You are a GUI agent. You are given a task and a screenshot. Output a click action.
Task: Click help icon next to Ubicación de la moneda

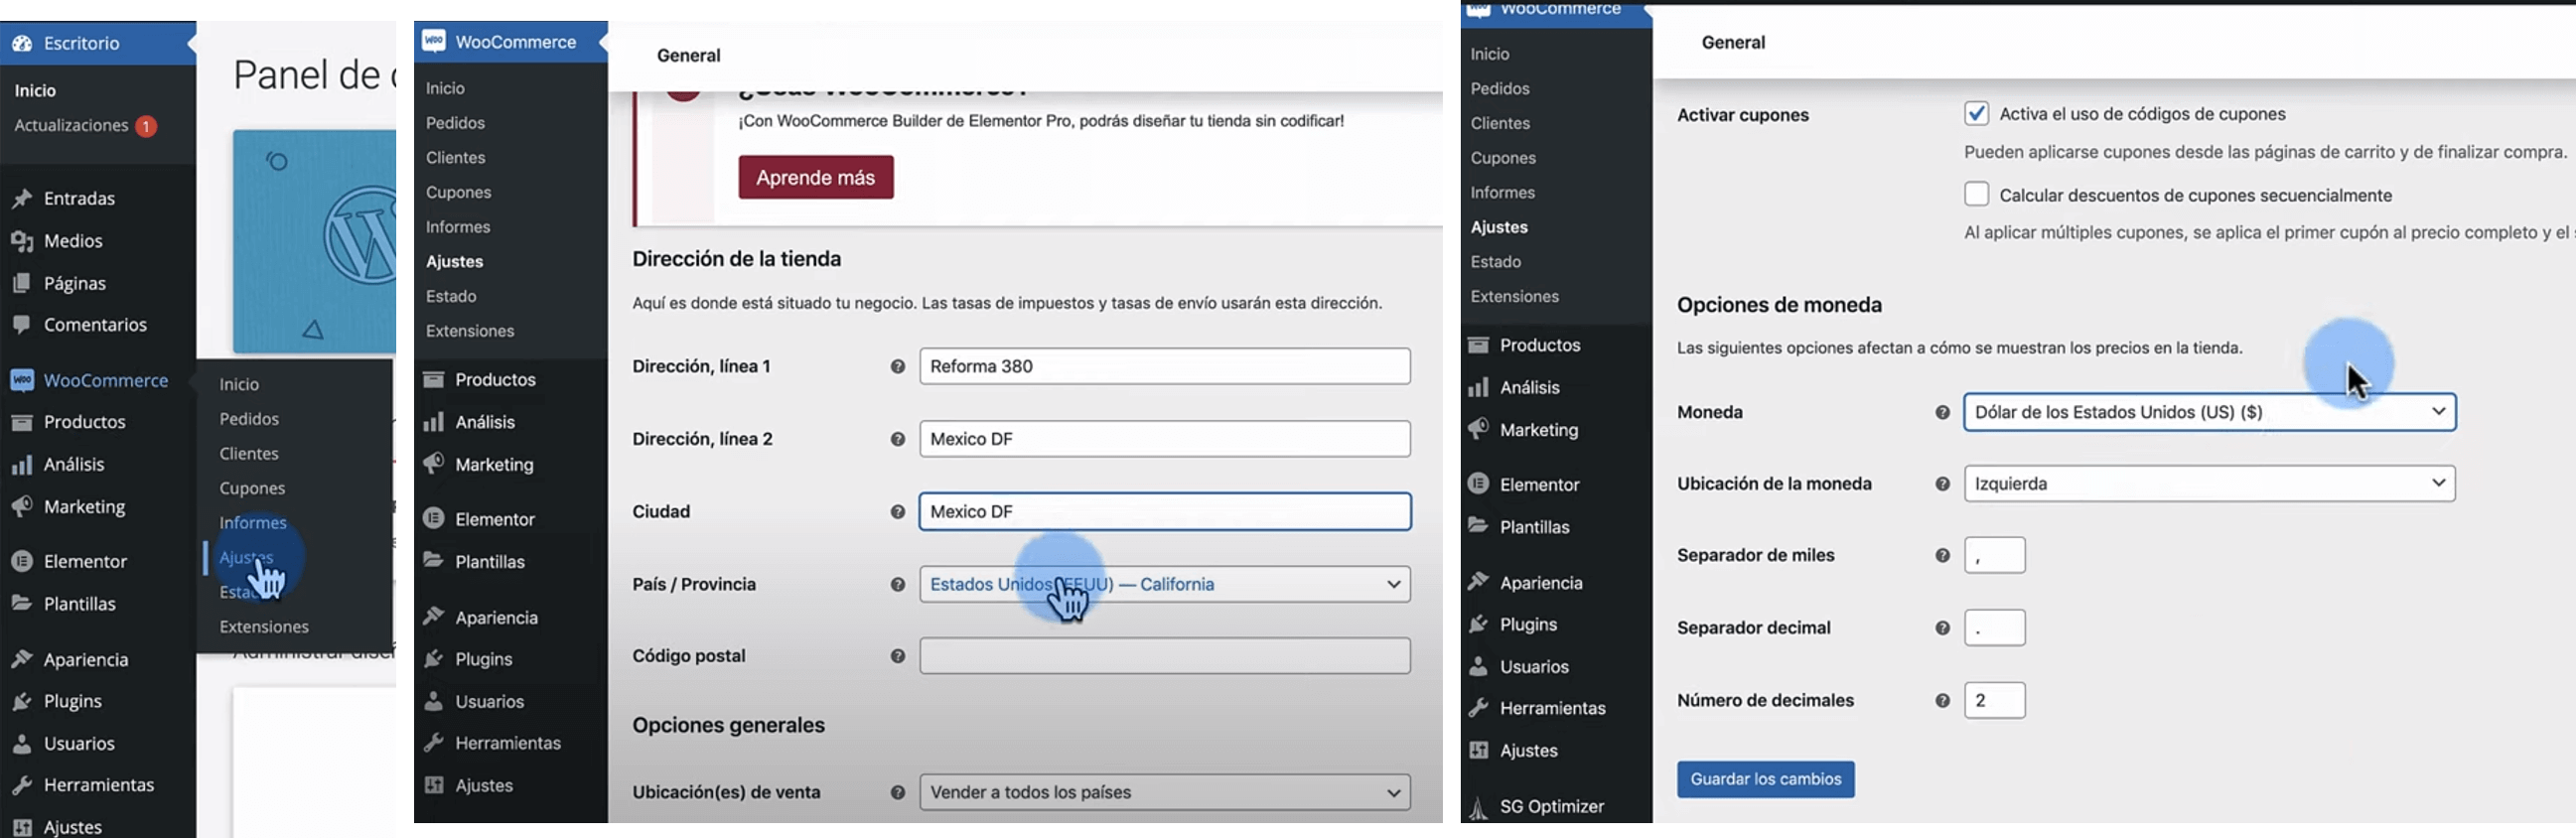1942,484
